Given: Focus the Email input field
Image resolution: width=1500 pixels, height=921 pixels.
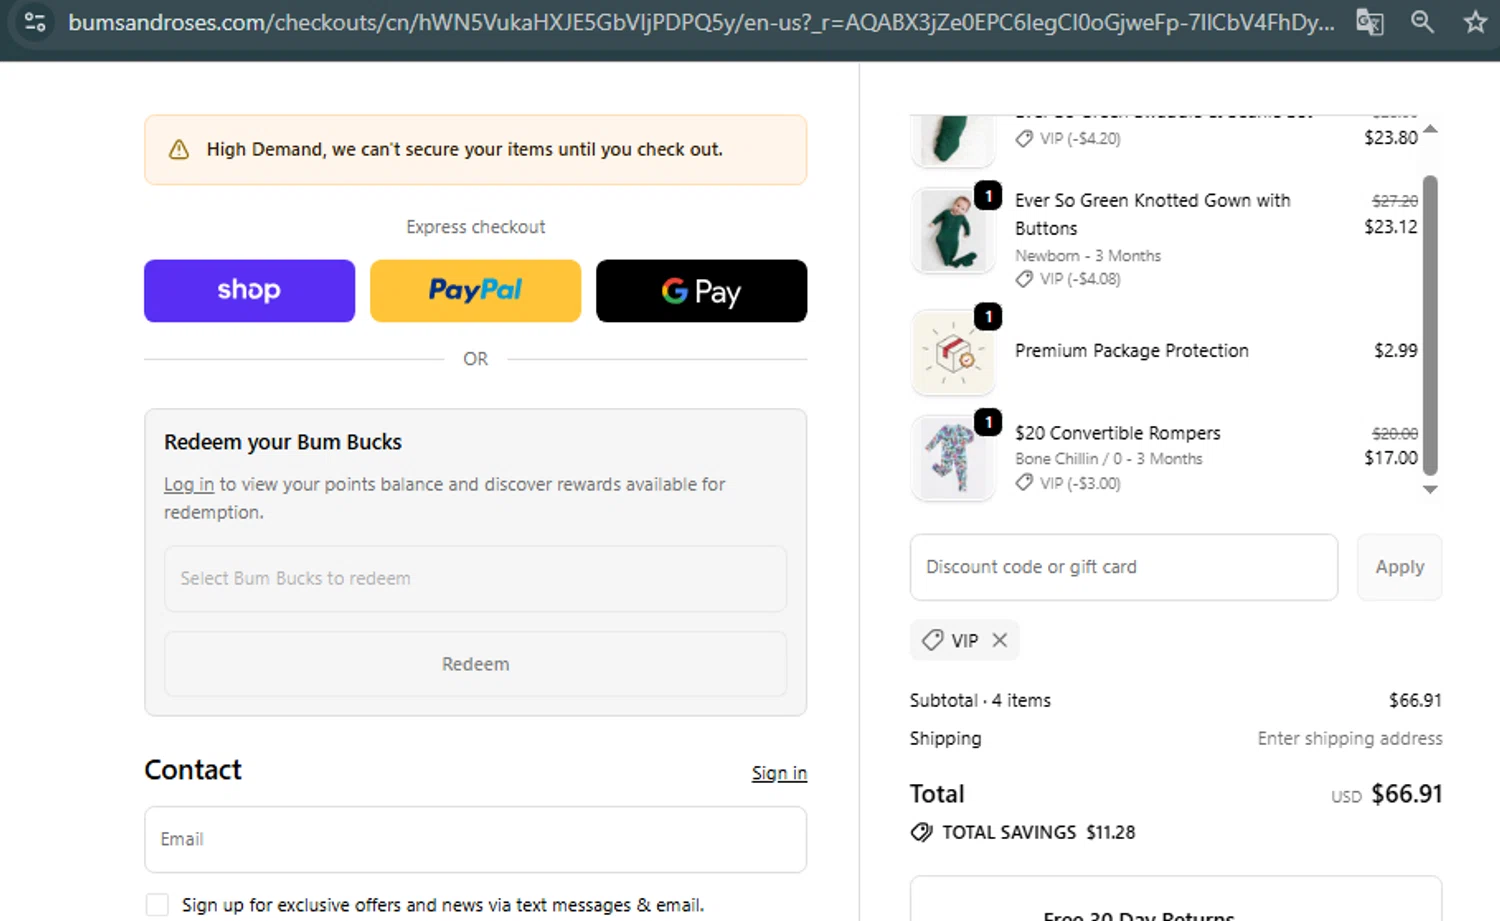Looking at the screenshot, I should (x=475, y=840).
